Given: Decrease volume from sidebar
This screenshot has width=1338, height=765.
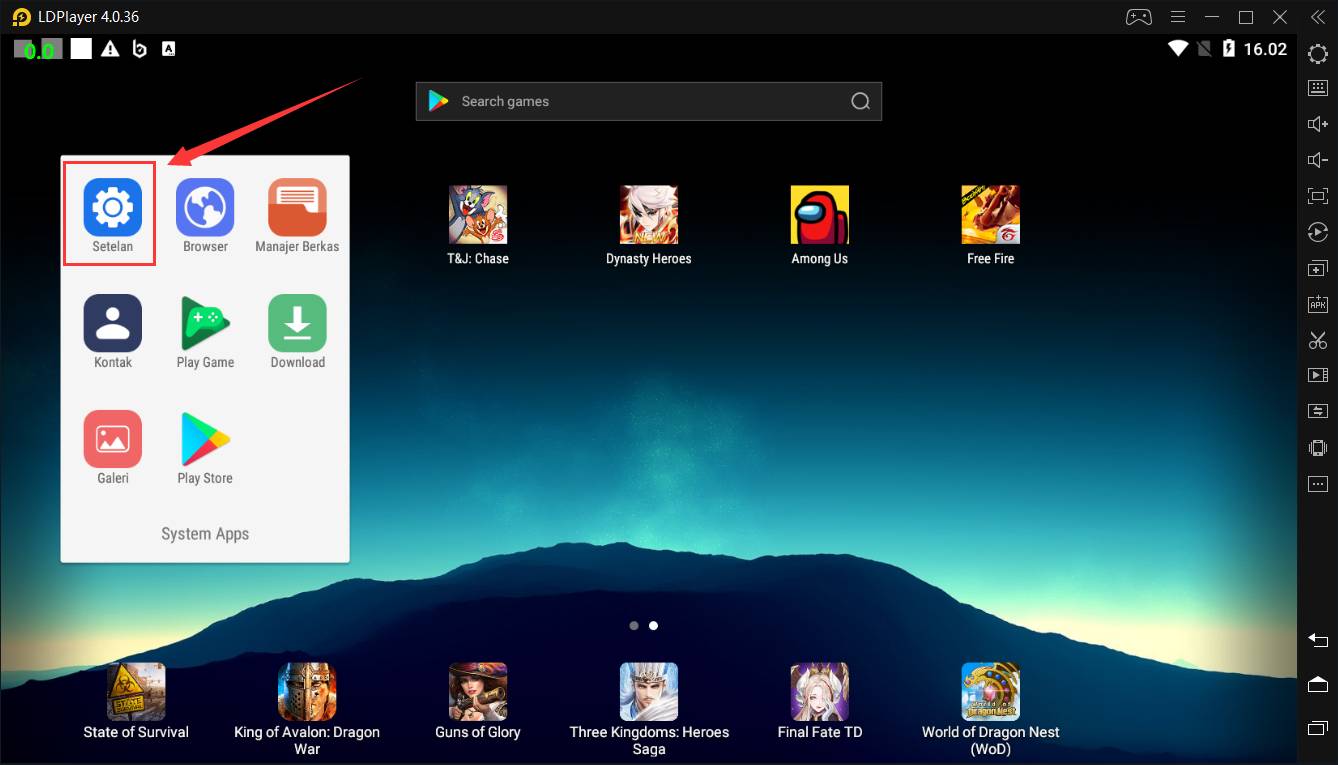Looking at the screenshot, I should 1318,160.
